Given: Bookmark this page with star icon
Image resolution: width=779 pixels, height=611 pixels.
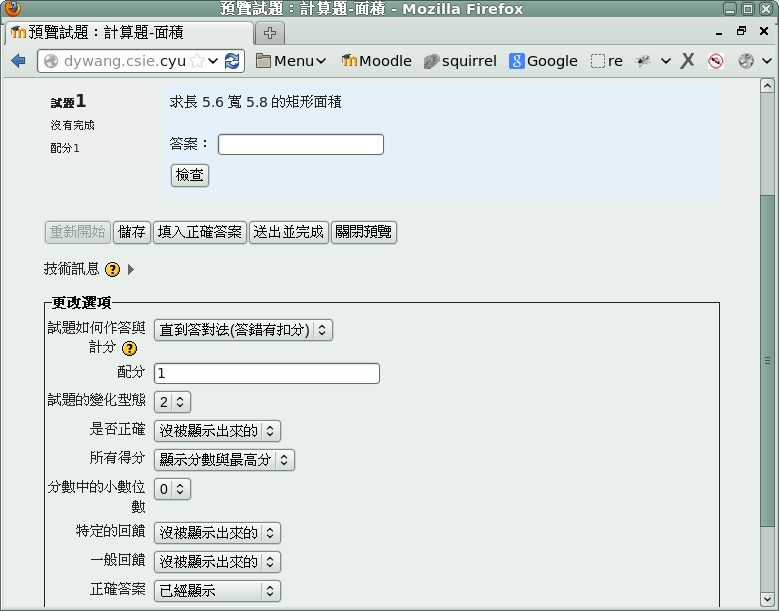Looking at the screenshot, I should coord(197,61).
